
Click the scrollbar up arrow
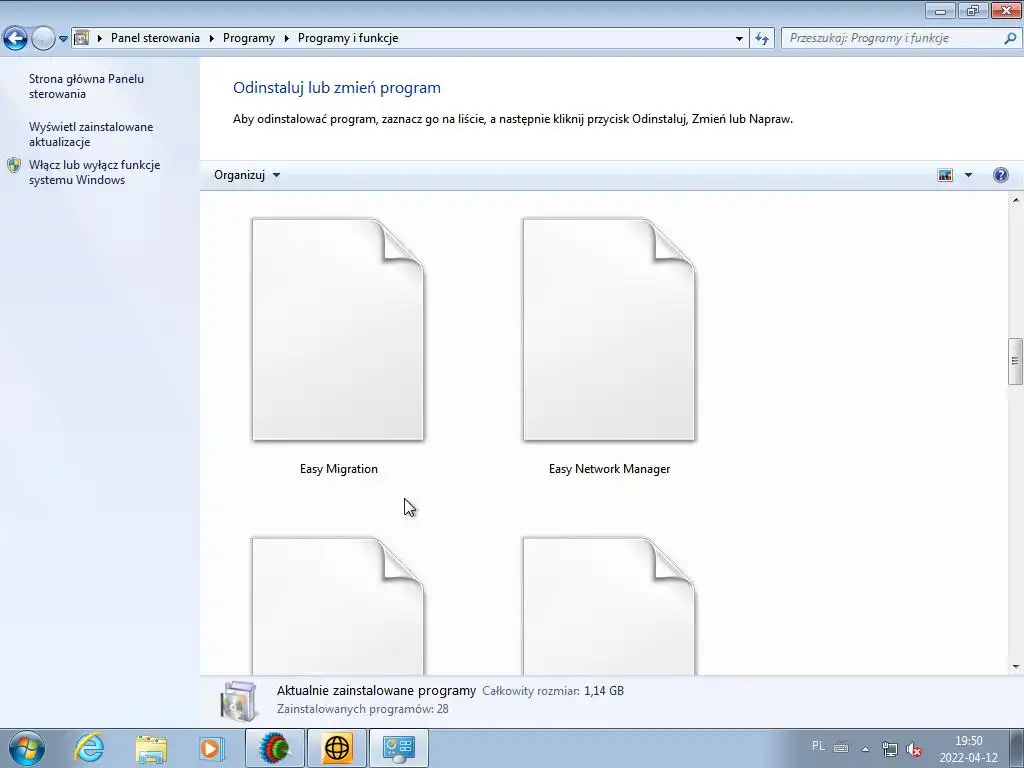pyautogui.click(x=1016, y=200)
